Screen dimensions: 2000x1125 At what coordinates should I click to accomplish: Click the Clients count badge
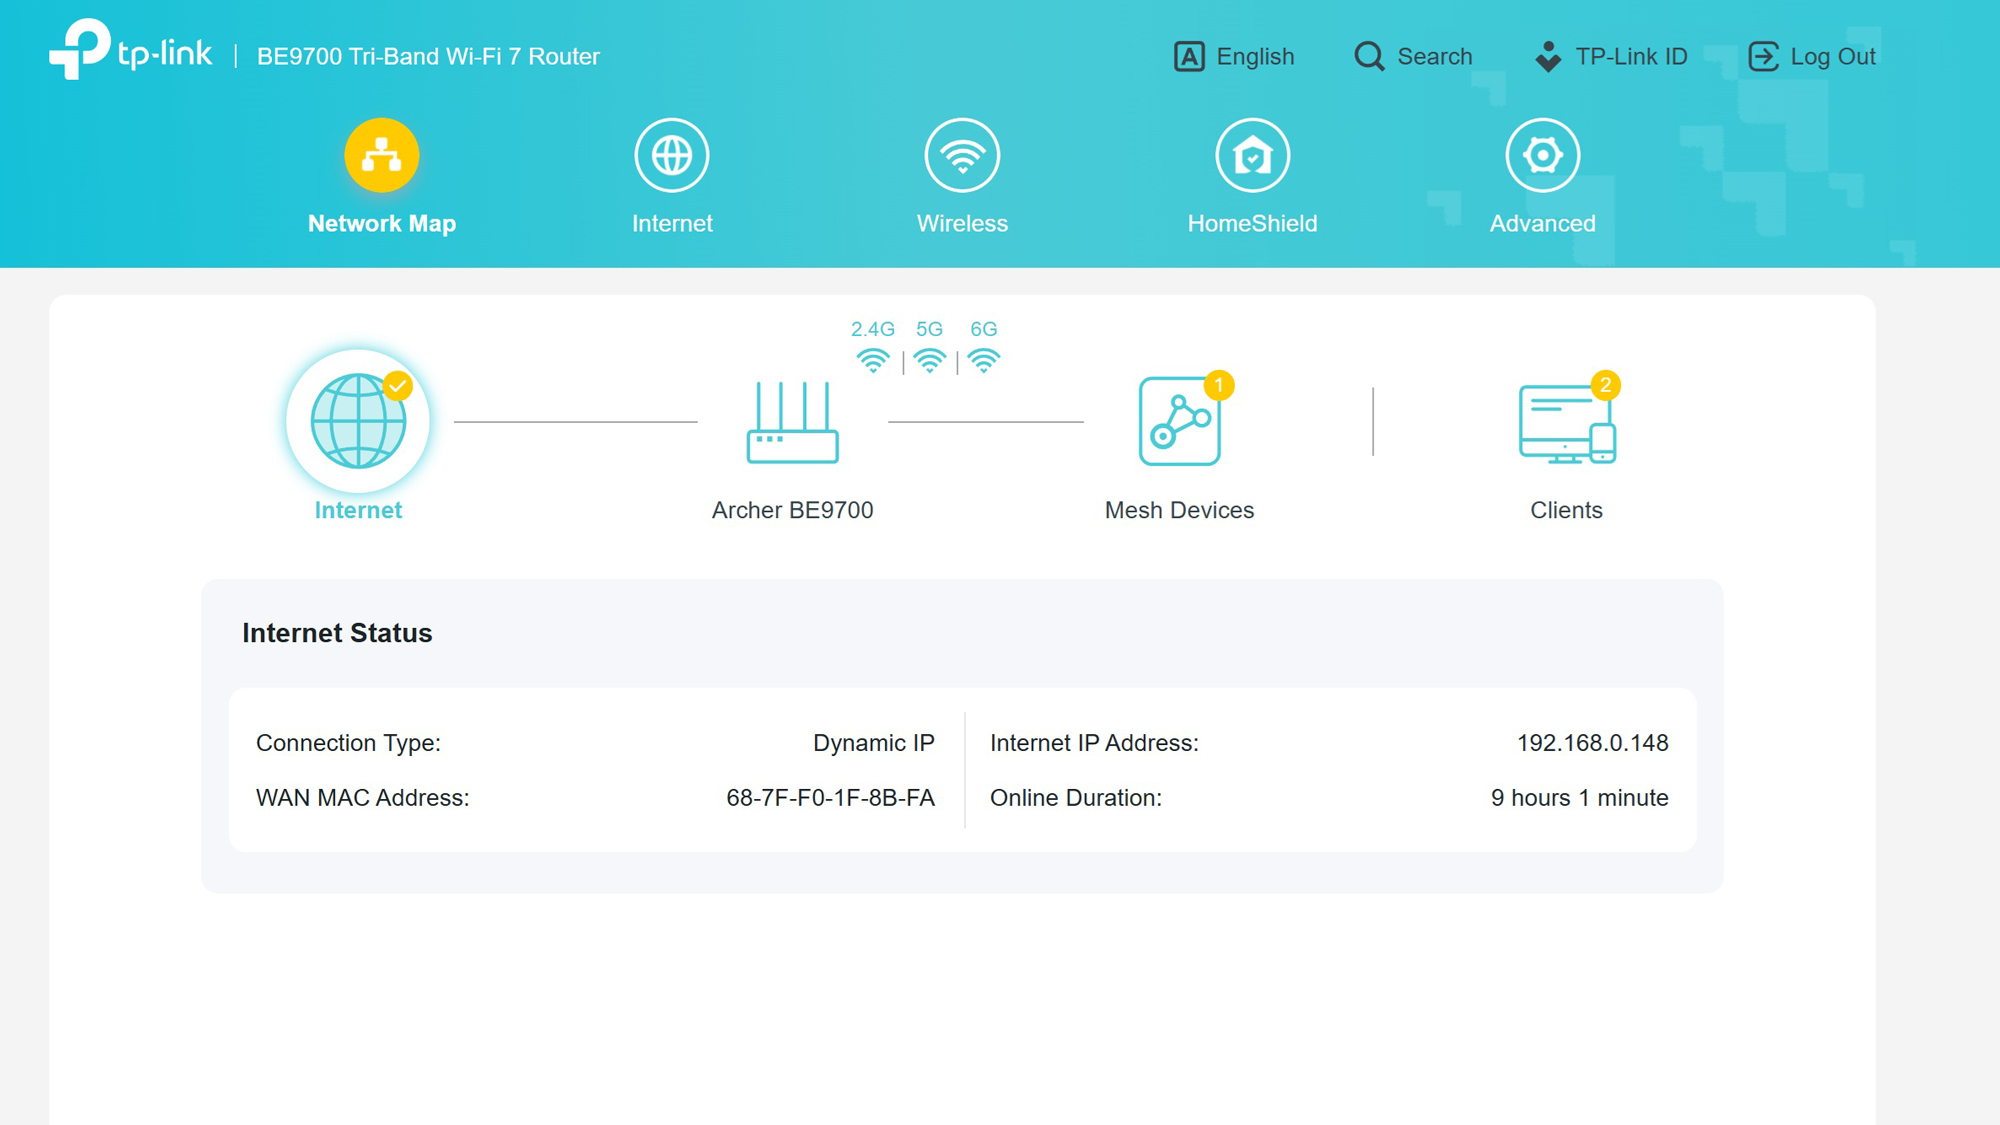1605,385
